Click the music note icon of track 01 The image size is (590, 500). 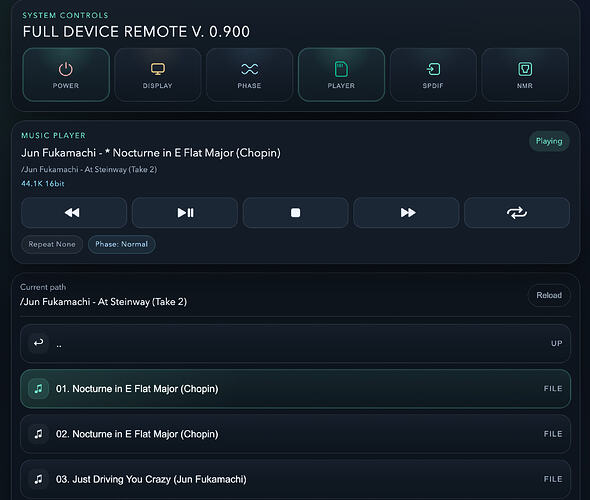coord(38,389)
